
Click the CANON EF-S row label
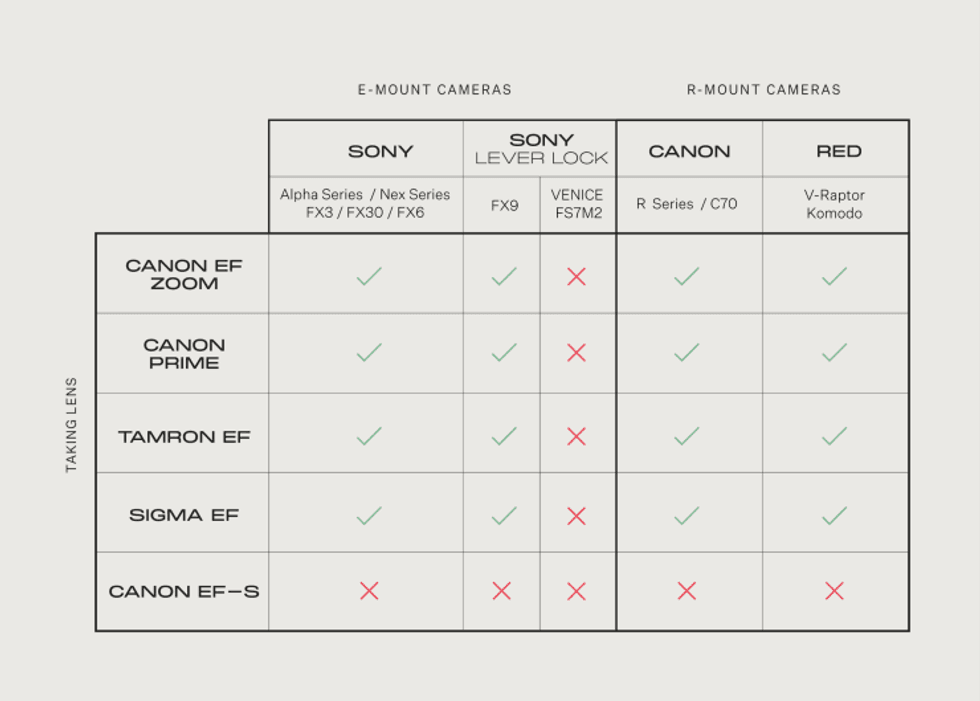[184, 591]
